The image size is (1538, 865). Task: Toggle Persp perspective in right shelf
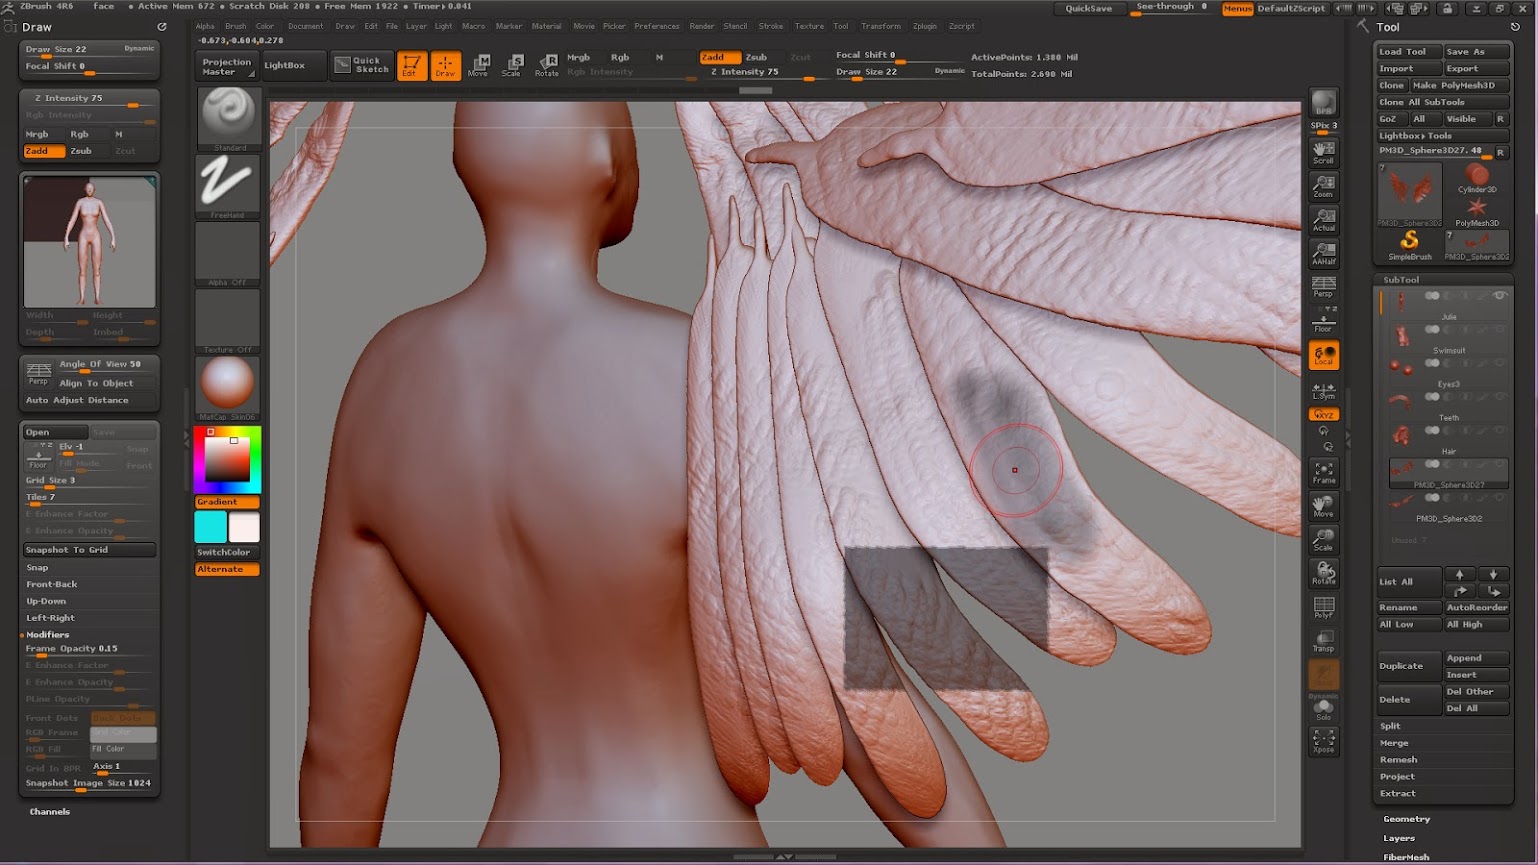pyautogui.click(x=1324, y=287)
